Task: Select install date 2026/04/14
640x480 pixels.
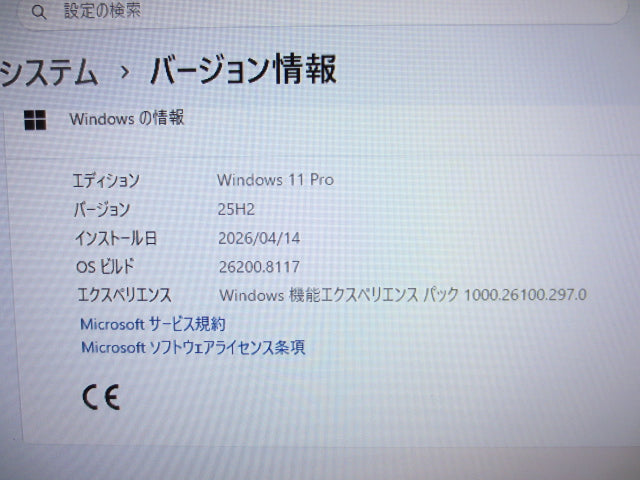Action: (259, 238)
